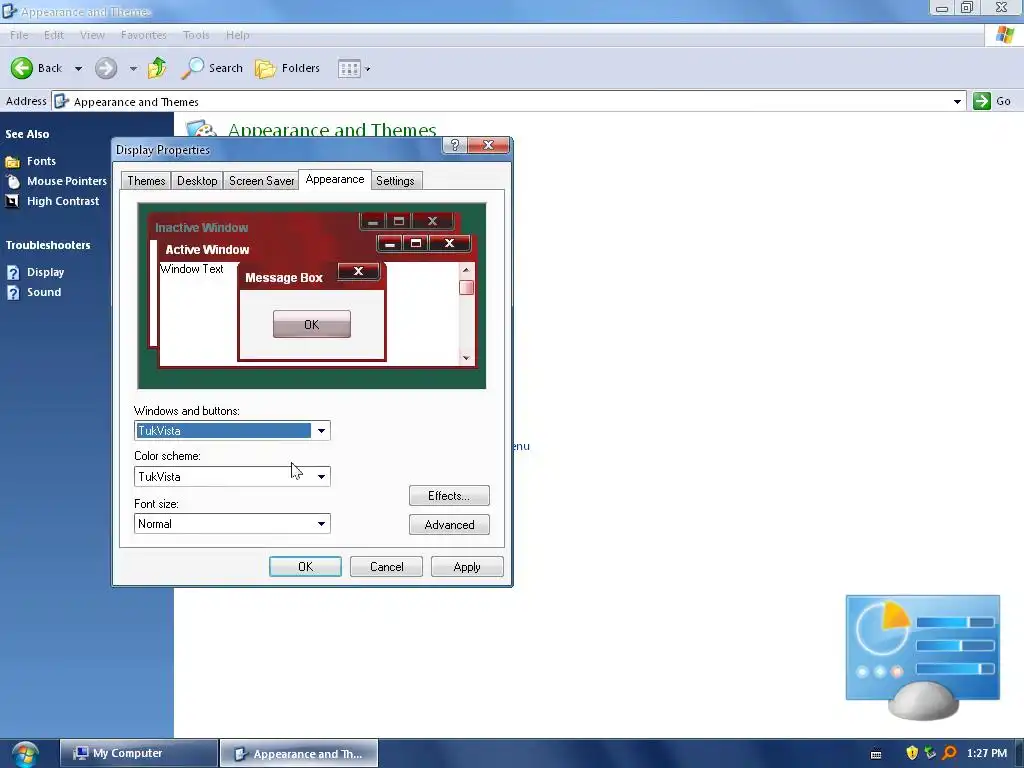Open the Windows and buttons dropdown
Image resolution: width=1024 pixels, height=768 pixels.
321,431
